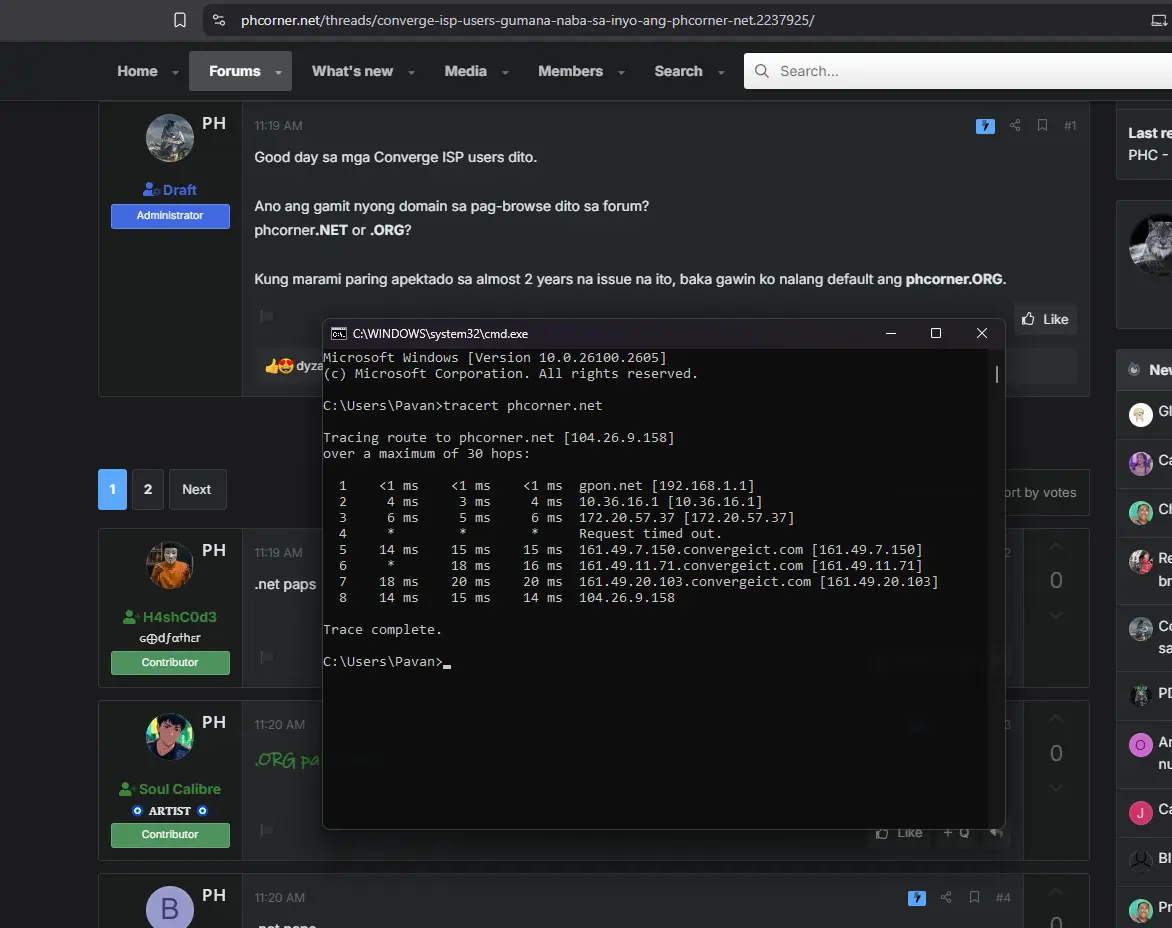The height and width of the screenshot is (928, 1172).
Task: Open the Search tab
Action: pyautogui.click(x=679, y=71)
